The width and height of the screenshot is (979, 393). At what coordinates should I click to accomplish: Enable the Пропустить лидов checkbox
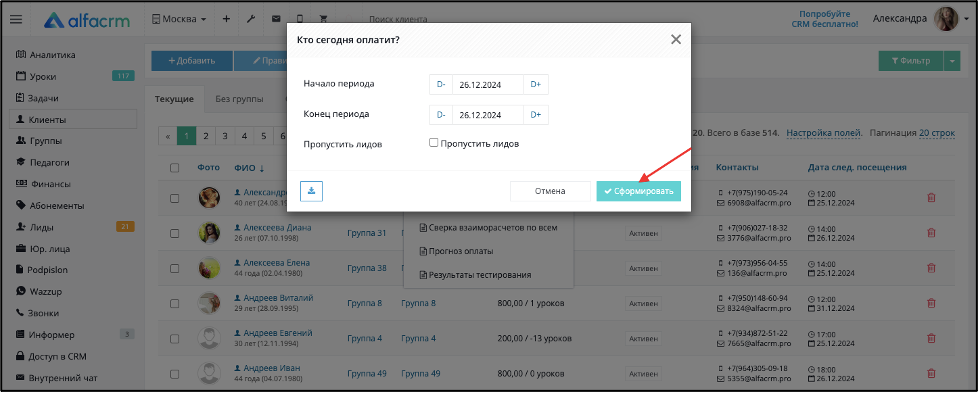pos(433,143)
